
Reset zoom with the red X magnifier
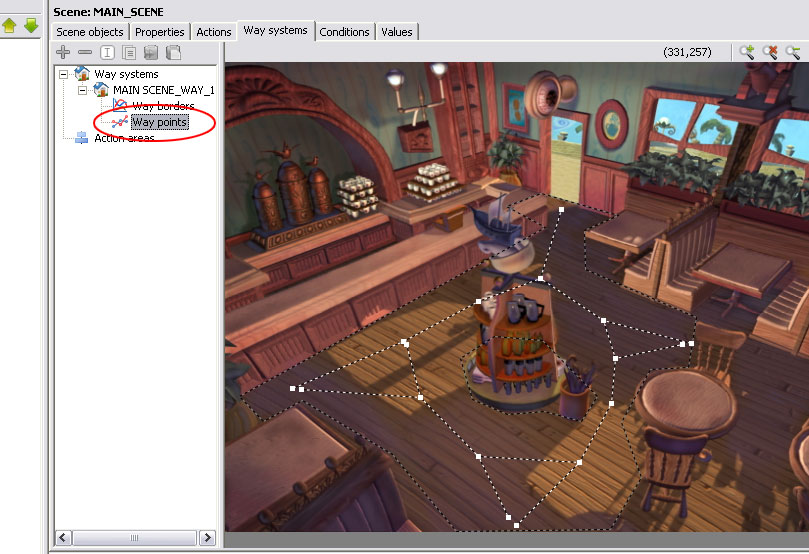point(770,52)
